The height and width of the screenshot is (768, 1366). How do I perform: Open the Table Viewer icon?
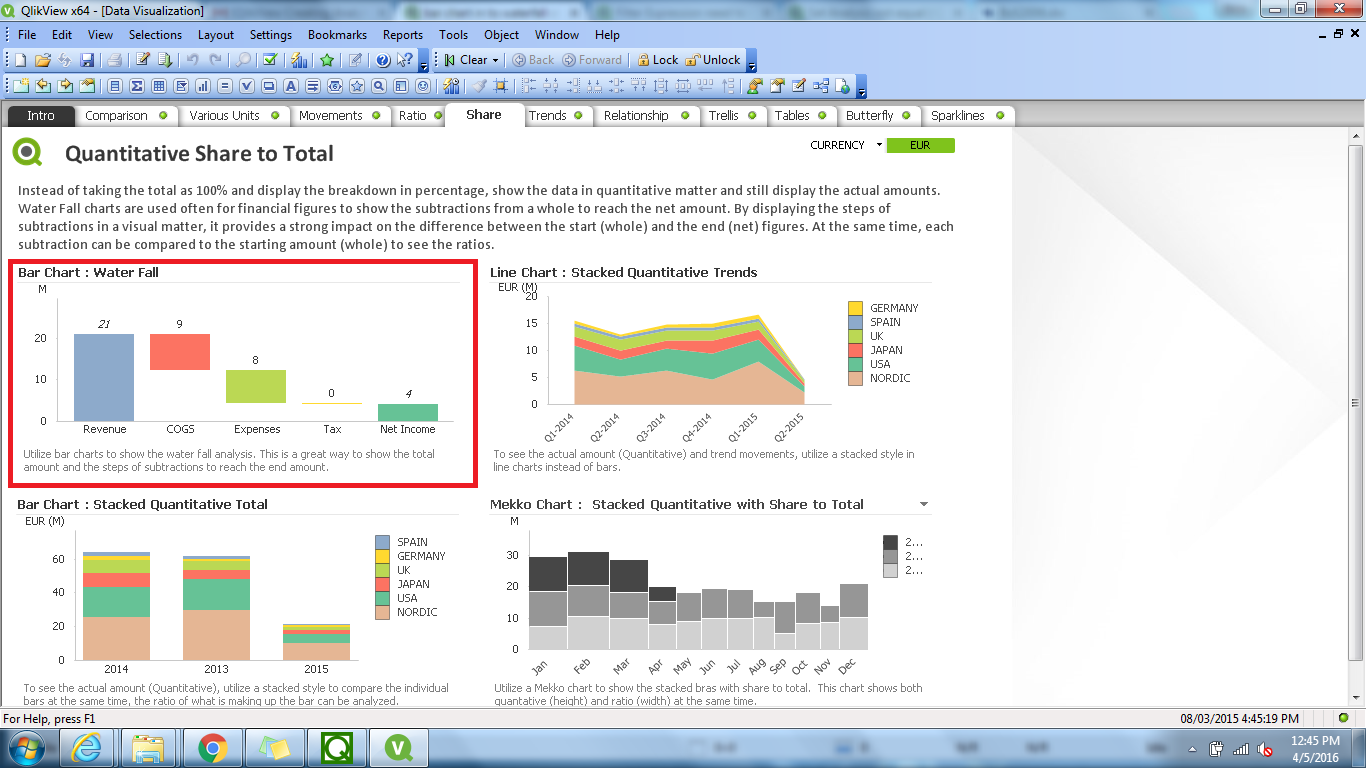click(x=821, y=86)
